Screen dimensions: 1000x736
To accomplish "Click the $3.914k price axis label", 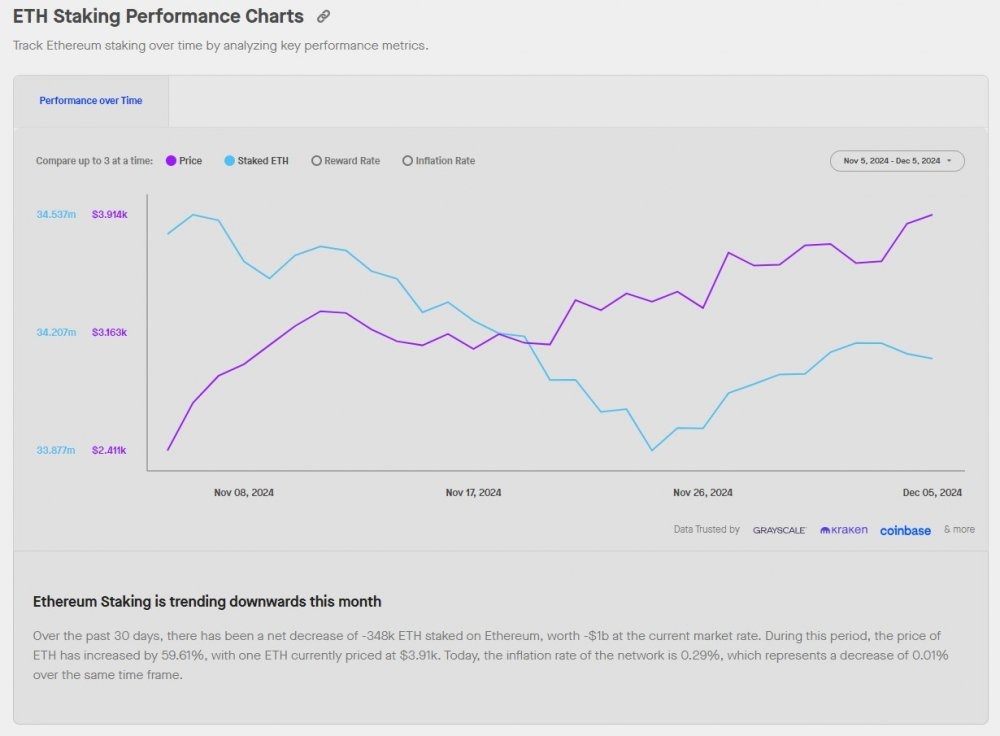I will 109,214.
